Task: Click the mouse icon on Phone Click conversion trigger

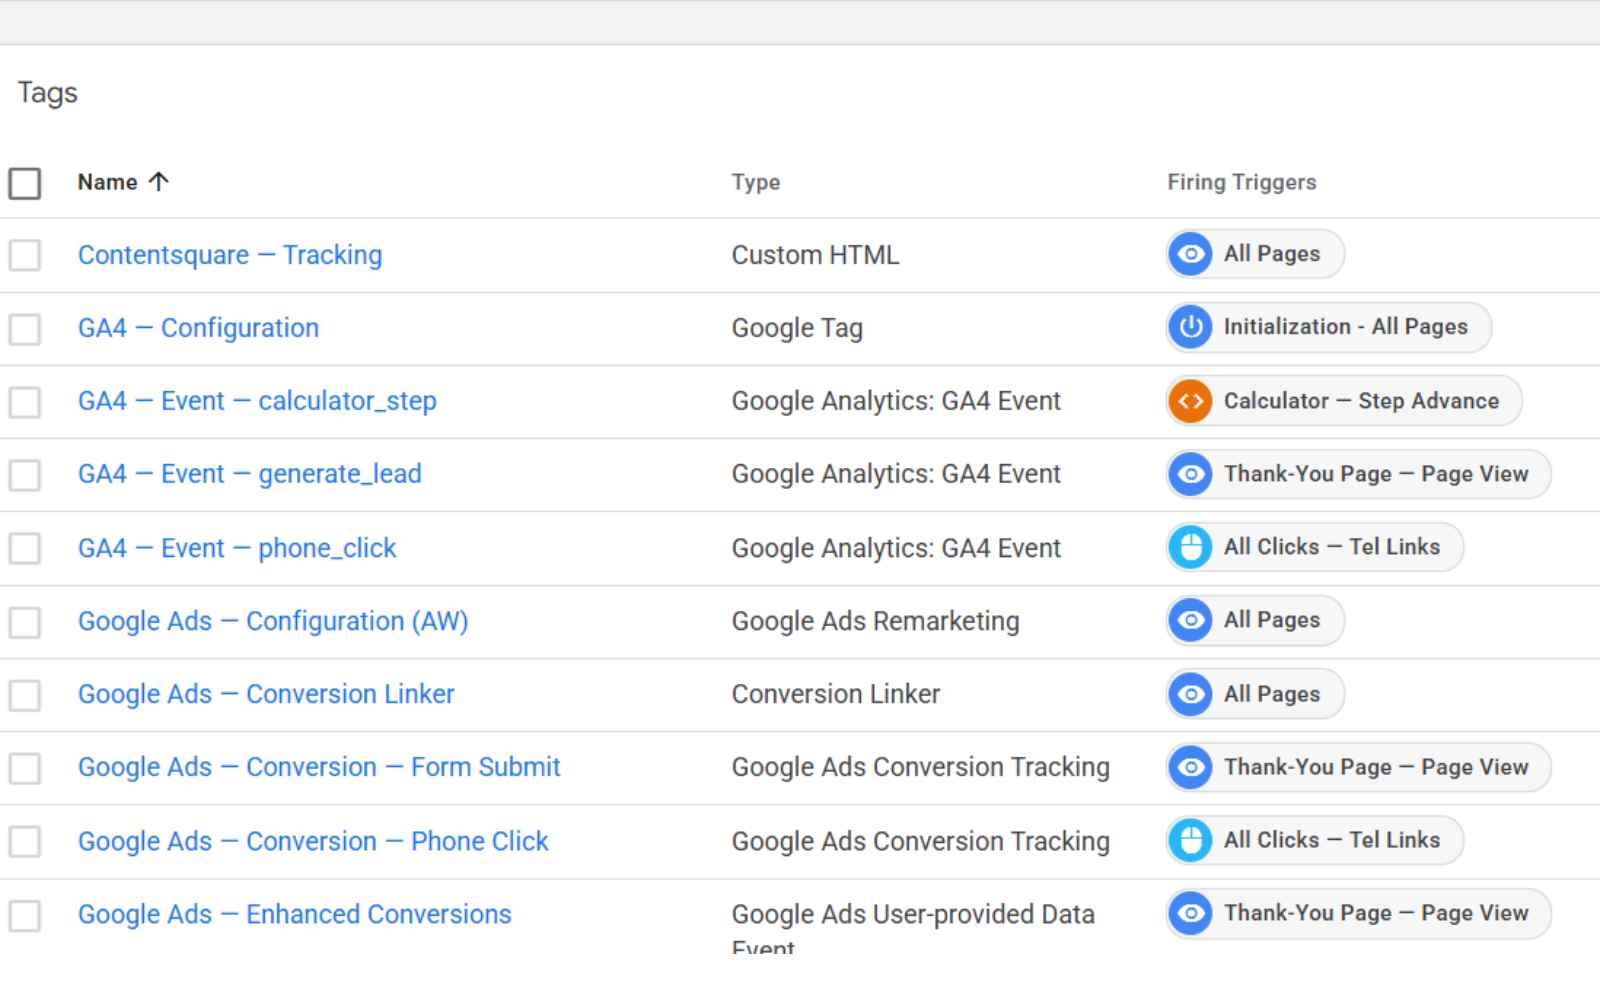Action: [1190, 840]
